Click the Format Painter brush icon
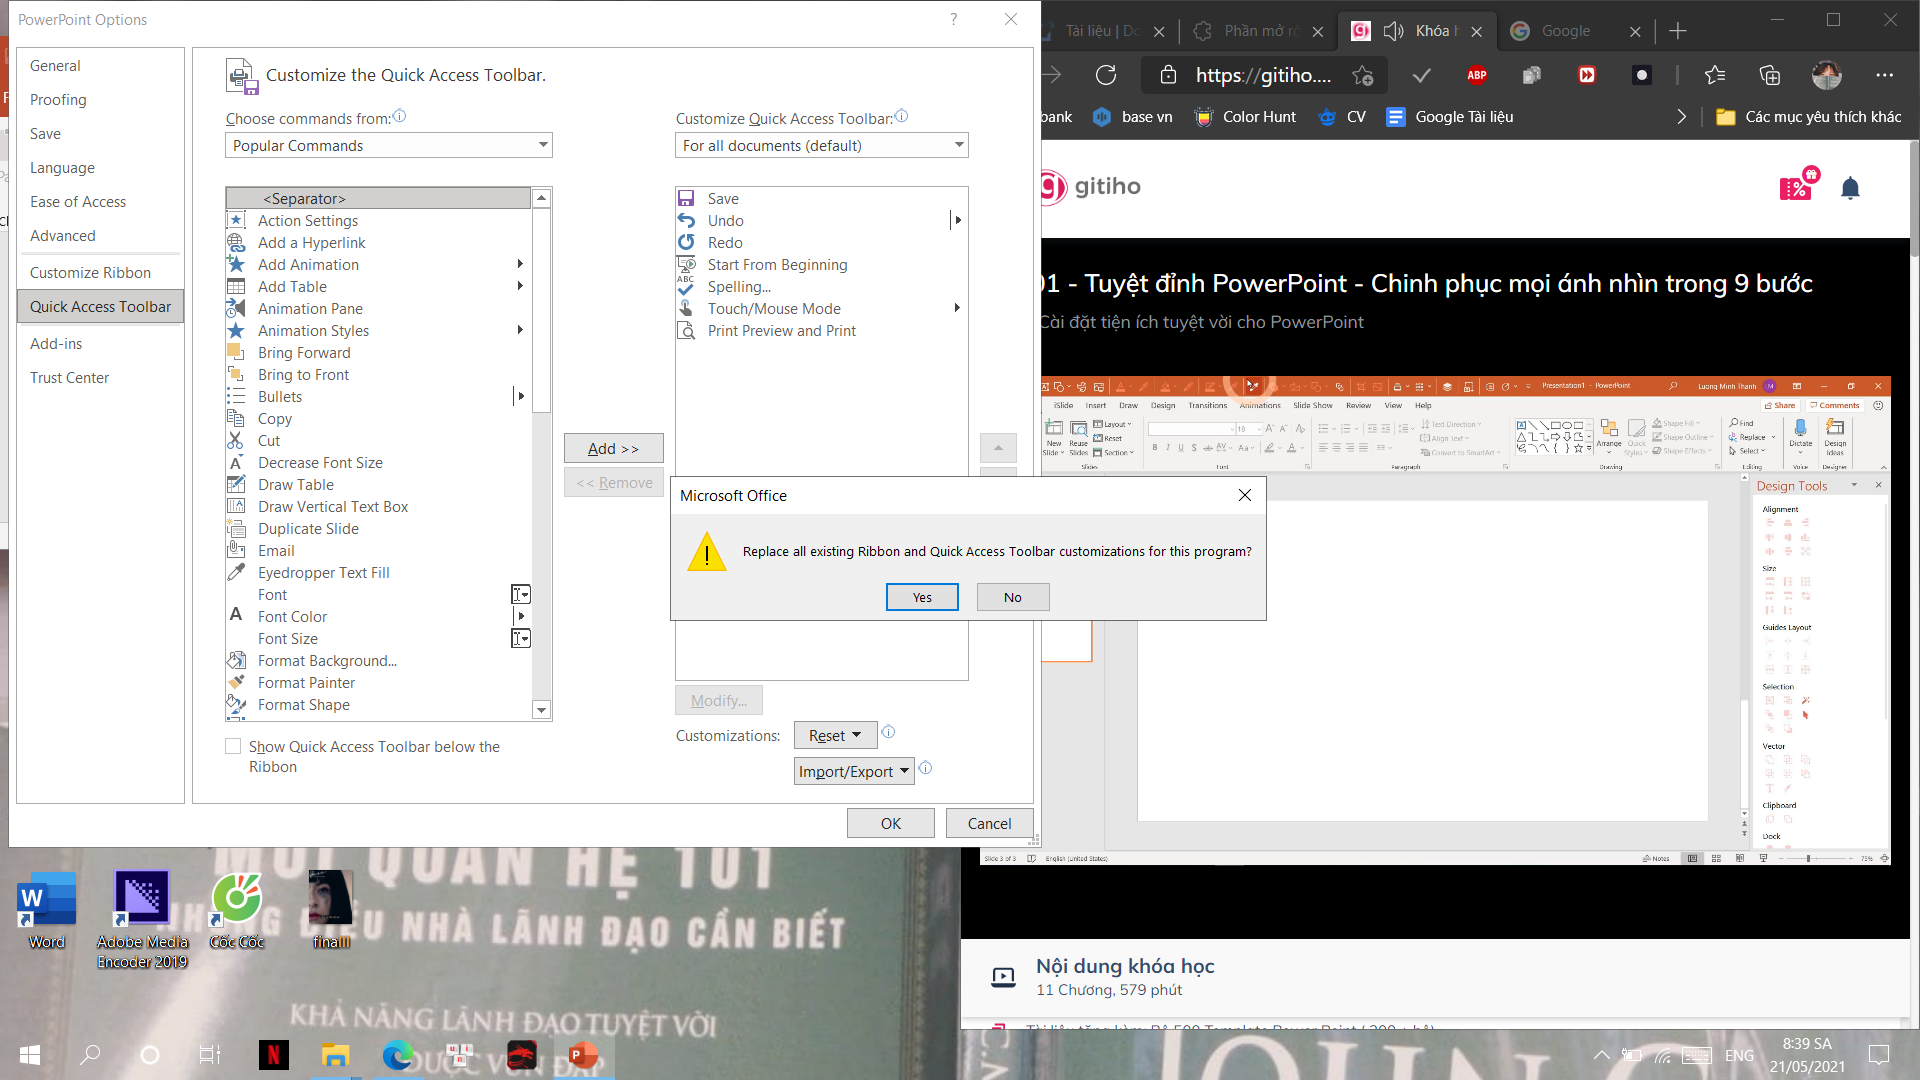Screen dimensions: 1920x1080 tap(236, 682)
